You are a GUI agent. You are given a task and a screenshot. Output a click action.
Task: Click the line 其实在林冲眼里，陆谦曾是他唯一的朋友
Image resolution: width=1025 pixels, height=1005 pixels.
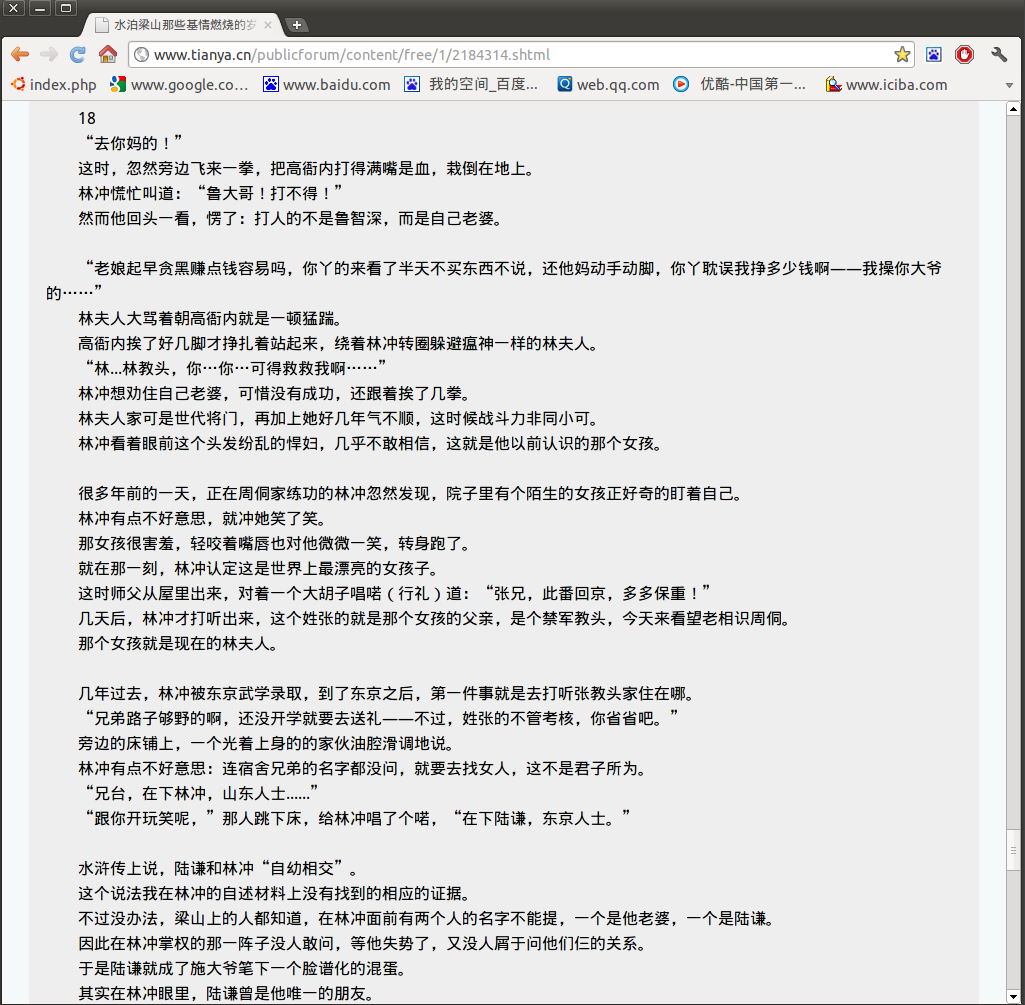point(226,993)
